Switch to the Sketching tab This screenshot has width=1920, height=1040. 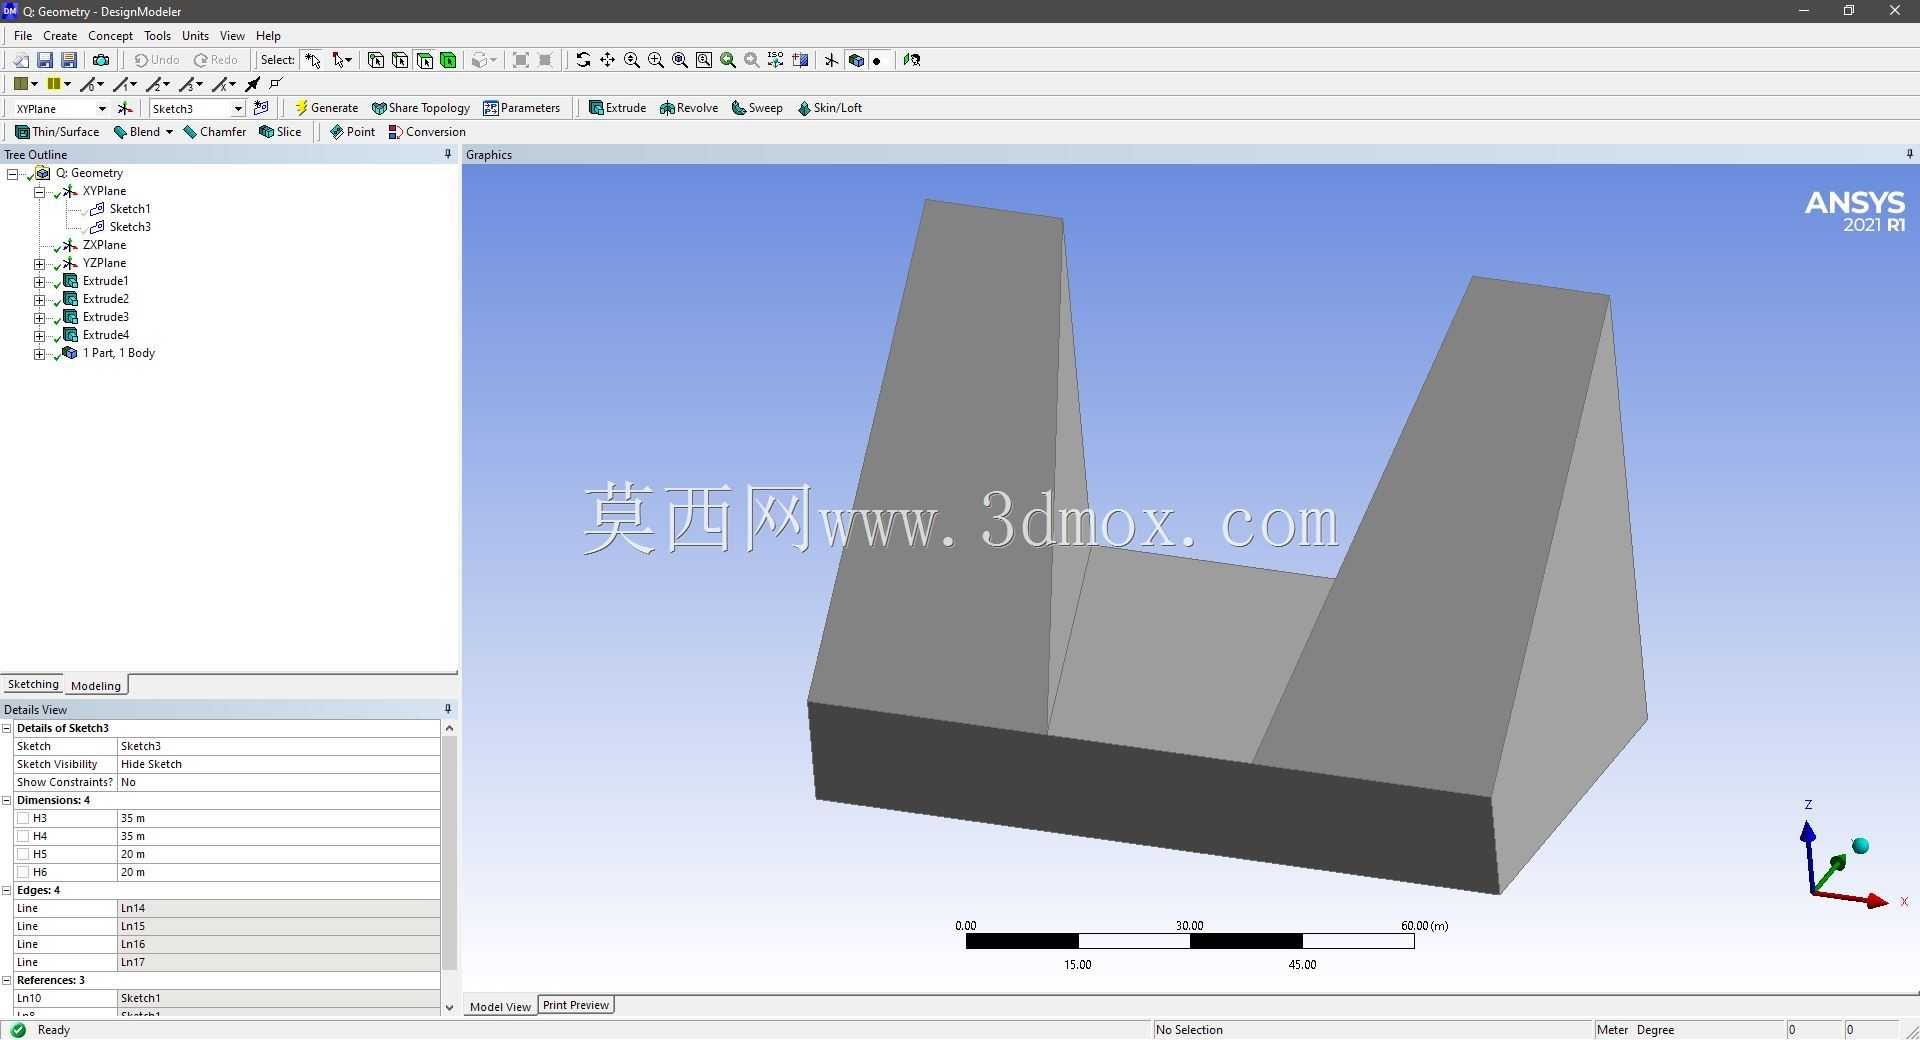(33, 684)
